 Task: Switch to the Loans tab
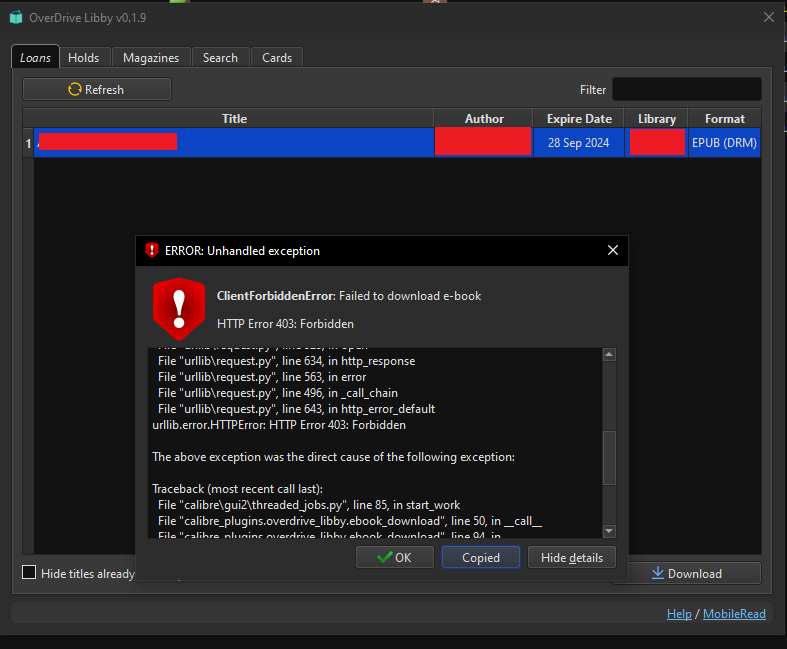click(x=35, y=58)
